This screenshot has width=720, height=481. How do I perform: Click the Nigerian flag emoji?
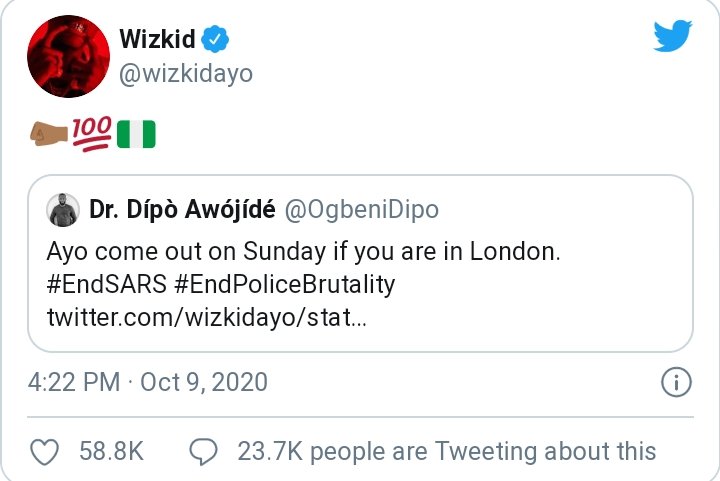136,134
